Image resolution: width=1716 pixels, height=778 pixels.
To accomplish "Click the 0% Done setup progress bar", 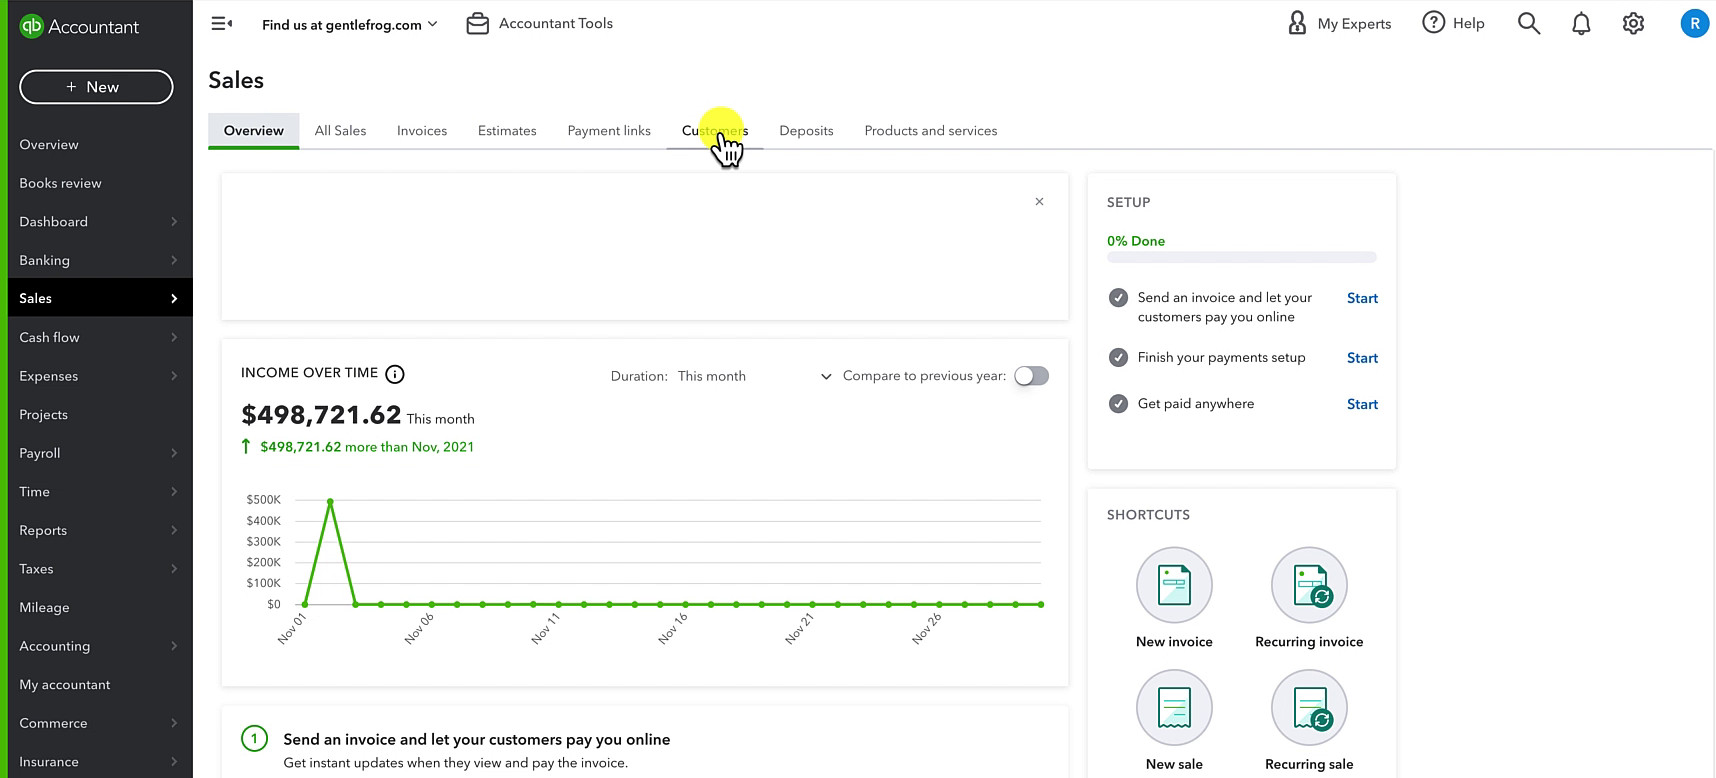I will [1242, 257].
